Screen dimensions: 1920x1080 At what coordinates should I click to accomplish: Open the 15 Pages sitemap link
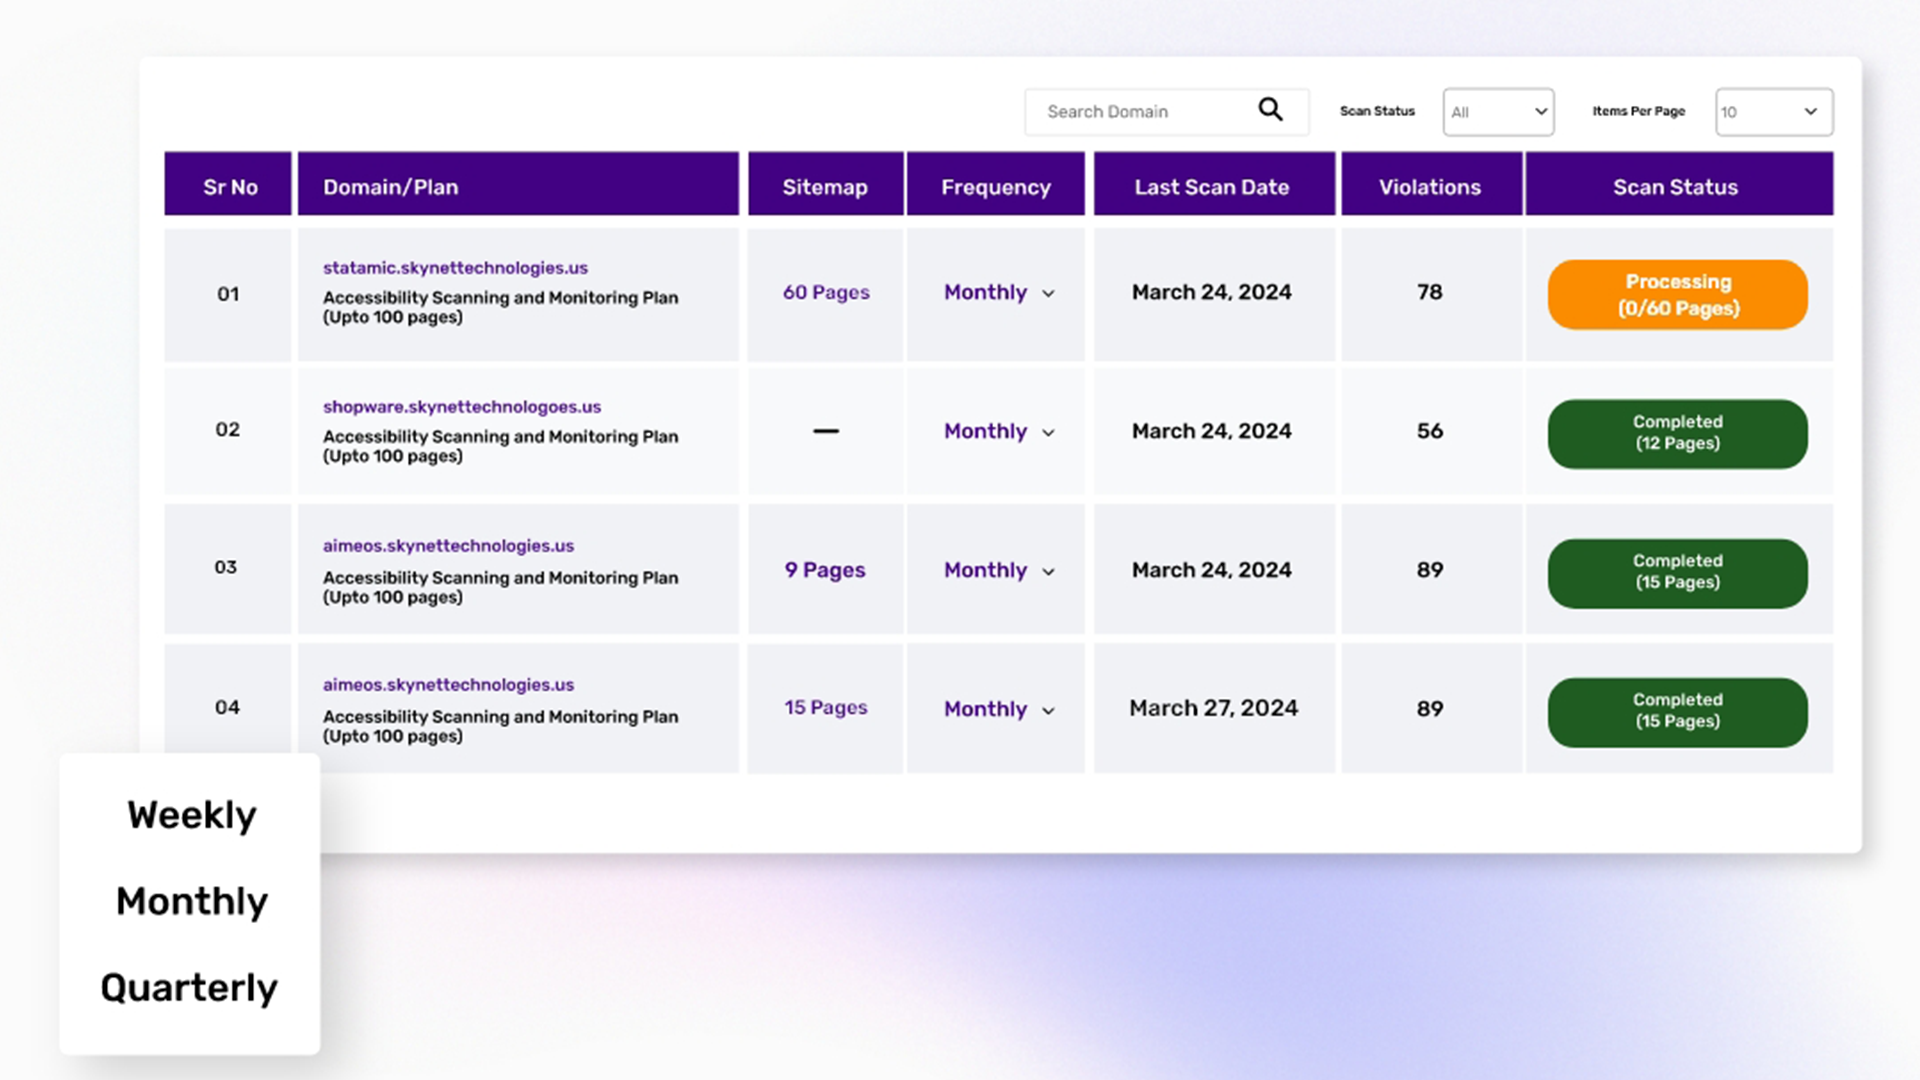tap(826, 708)
